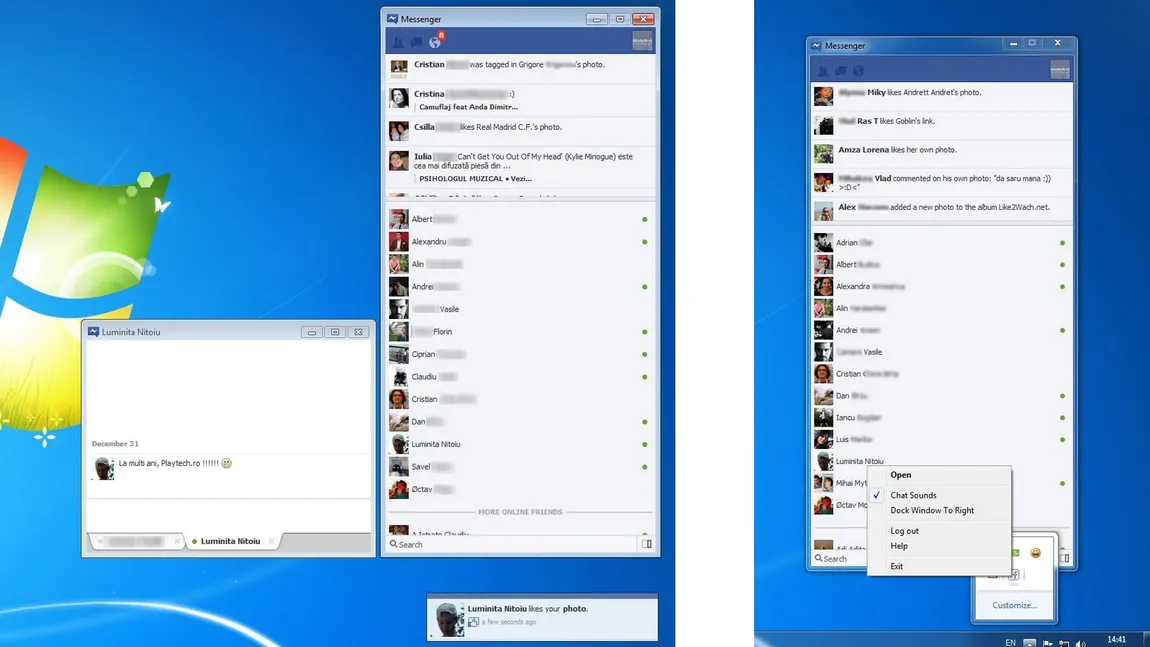Open 'Camuflaj feat Anda Dimitr...' link
This screenshot has width=1150, height=647.
tap(468, 107)
